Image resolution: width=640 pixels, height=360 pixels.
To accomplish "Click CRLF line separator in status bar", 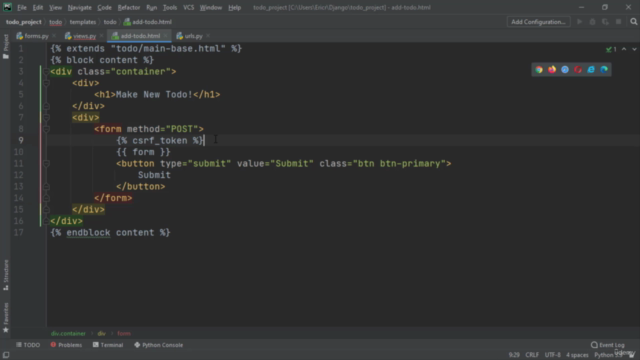I will 532,355.
